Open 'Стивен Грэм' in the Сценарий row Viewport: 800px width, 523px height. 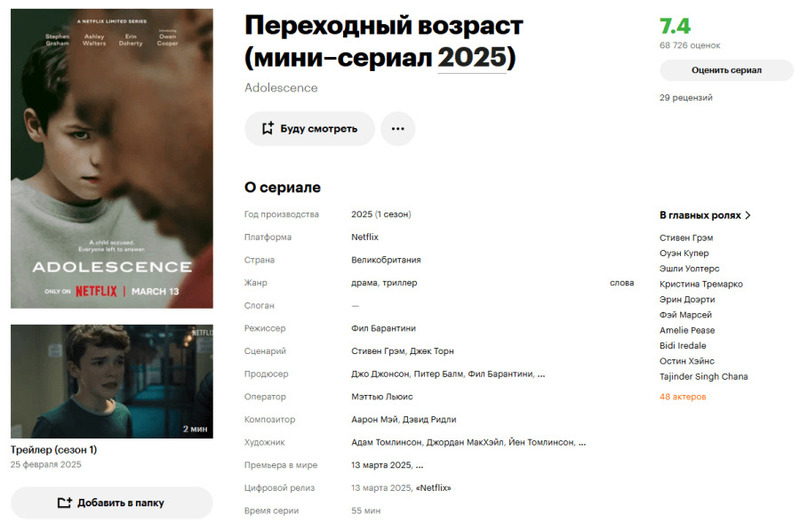coord(378,351)
